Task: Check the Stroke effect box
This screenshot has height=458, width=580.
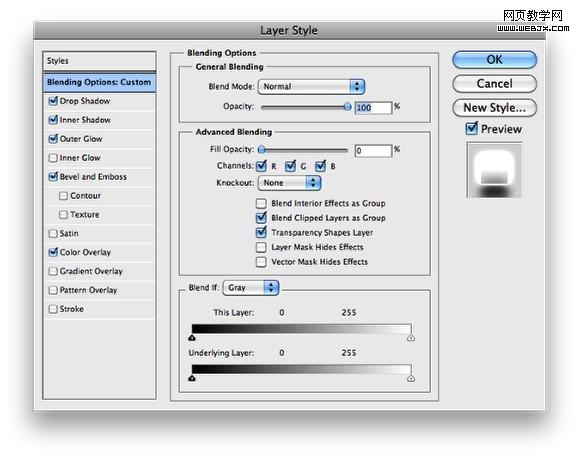Action: pos(53,309)
